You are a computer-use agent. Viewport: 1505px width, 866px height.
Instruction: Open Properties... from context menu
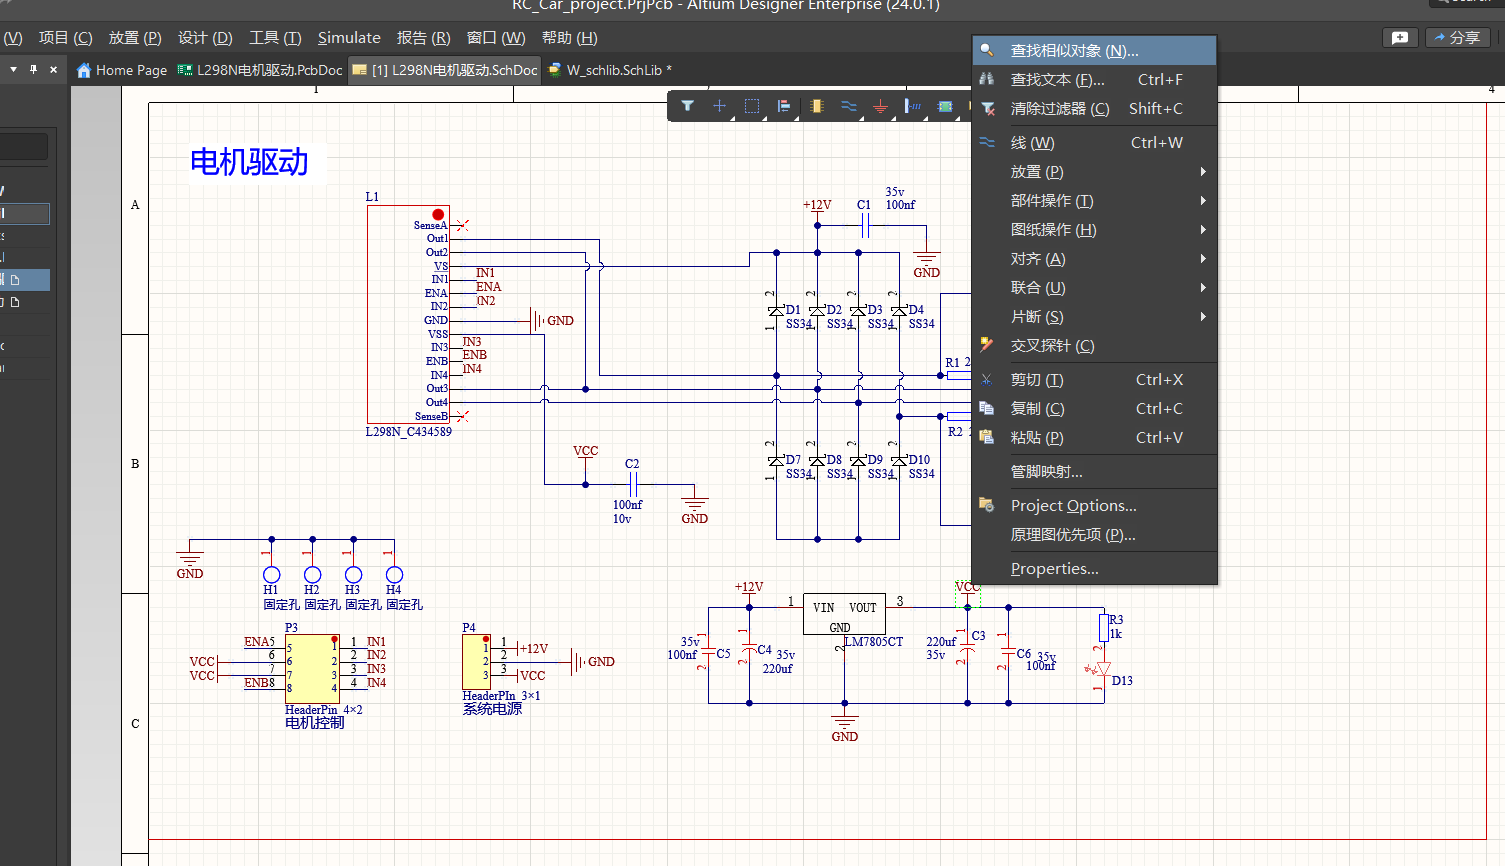1094,568
